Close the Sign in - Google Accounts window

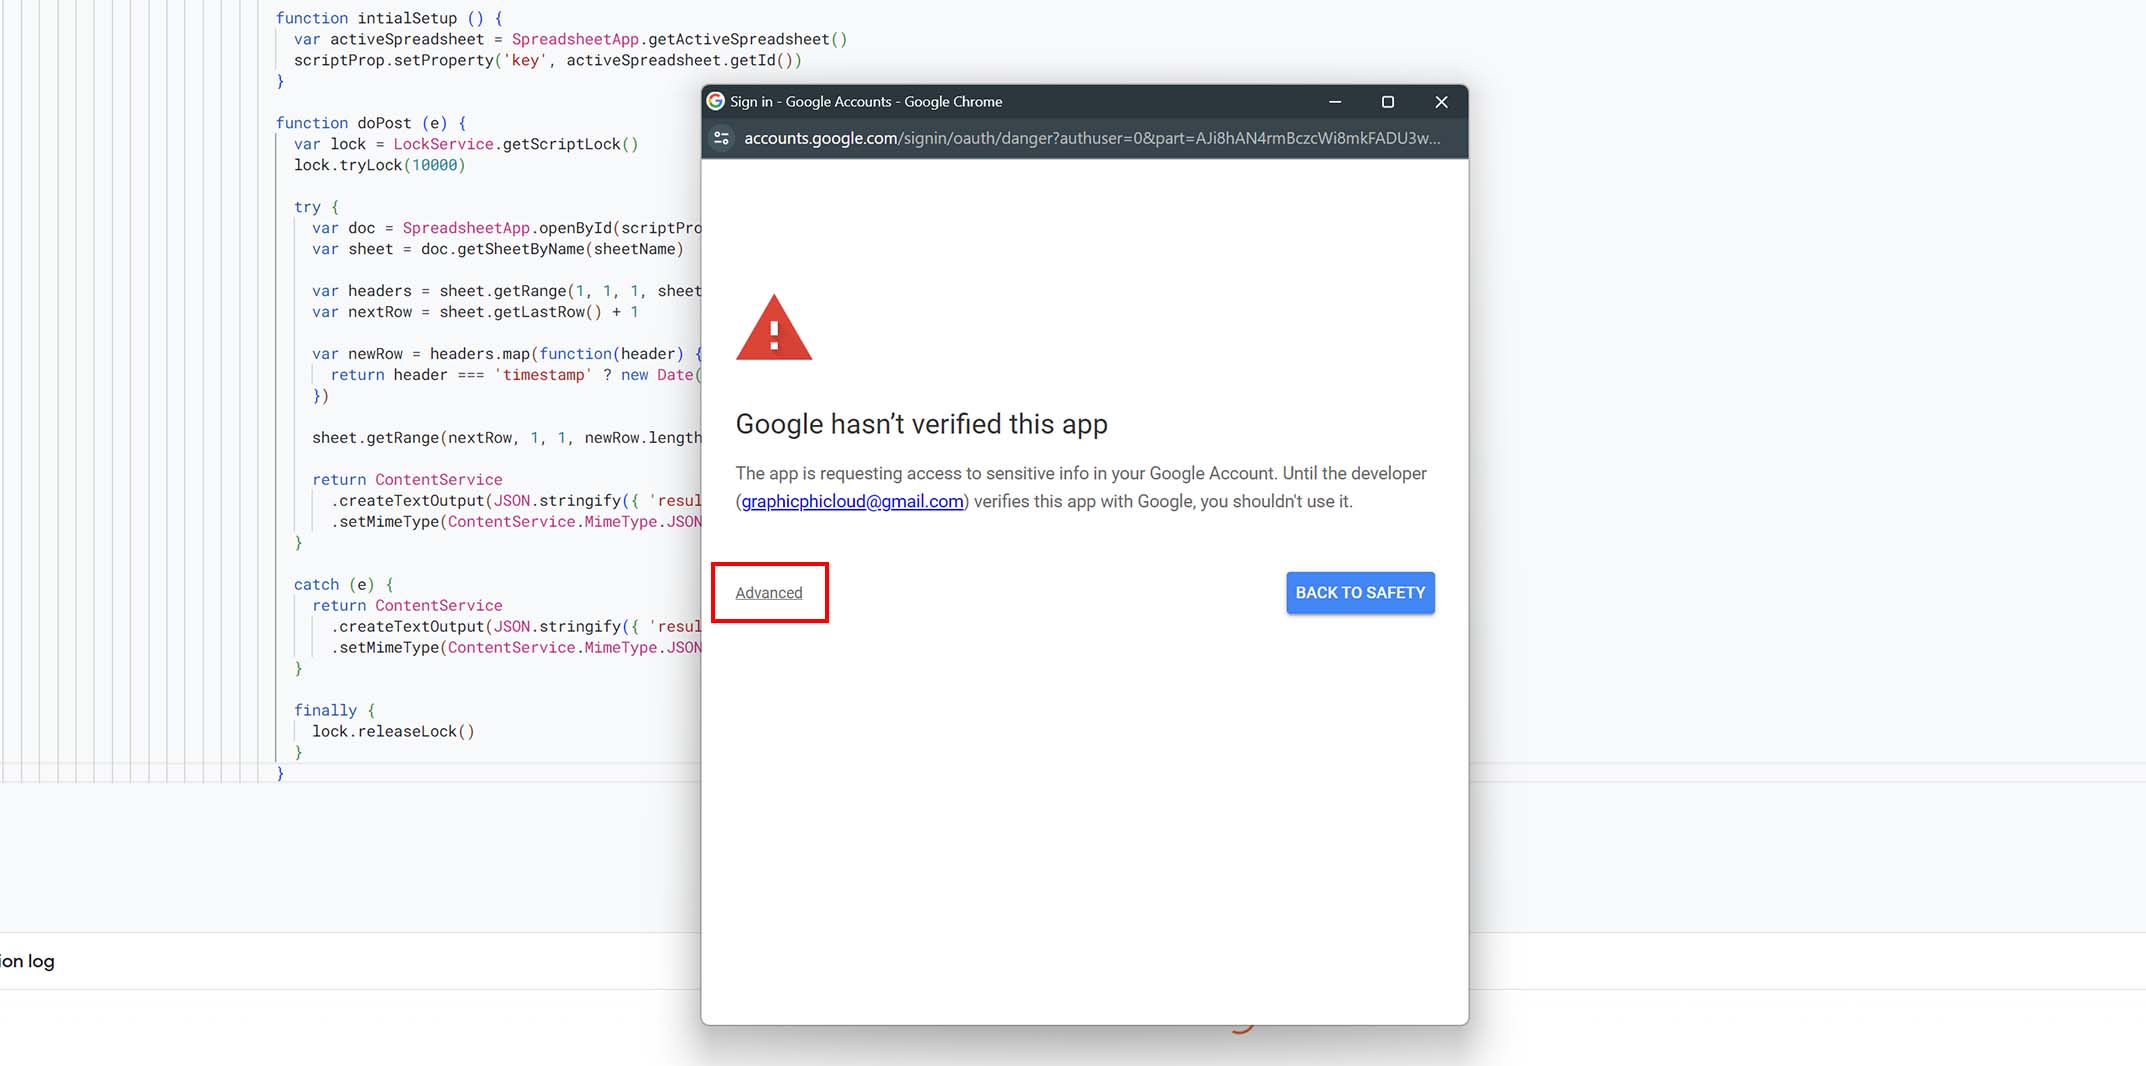tap(1441, 102)
